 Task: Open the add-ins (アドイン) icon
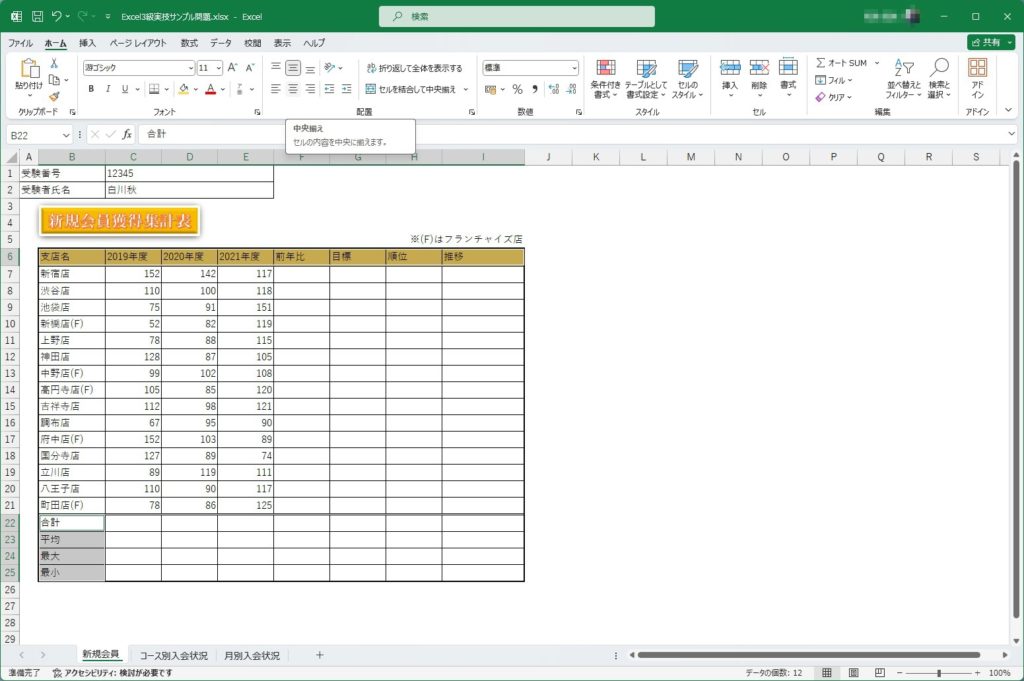(x=977, y=78)
